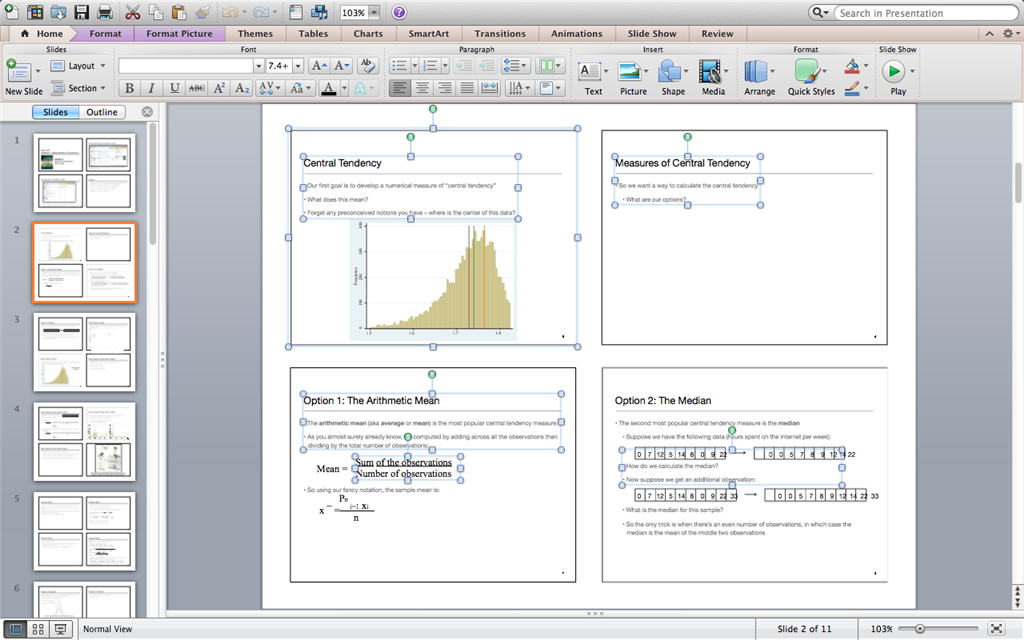Adjust the zoom slider in status bar

tap(920, 628)
